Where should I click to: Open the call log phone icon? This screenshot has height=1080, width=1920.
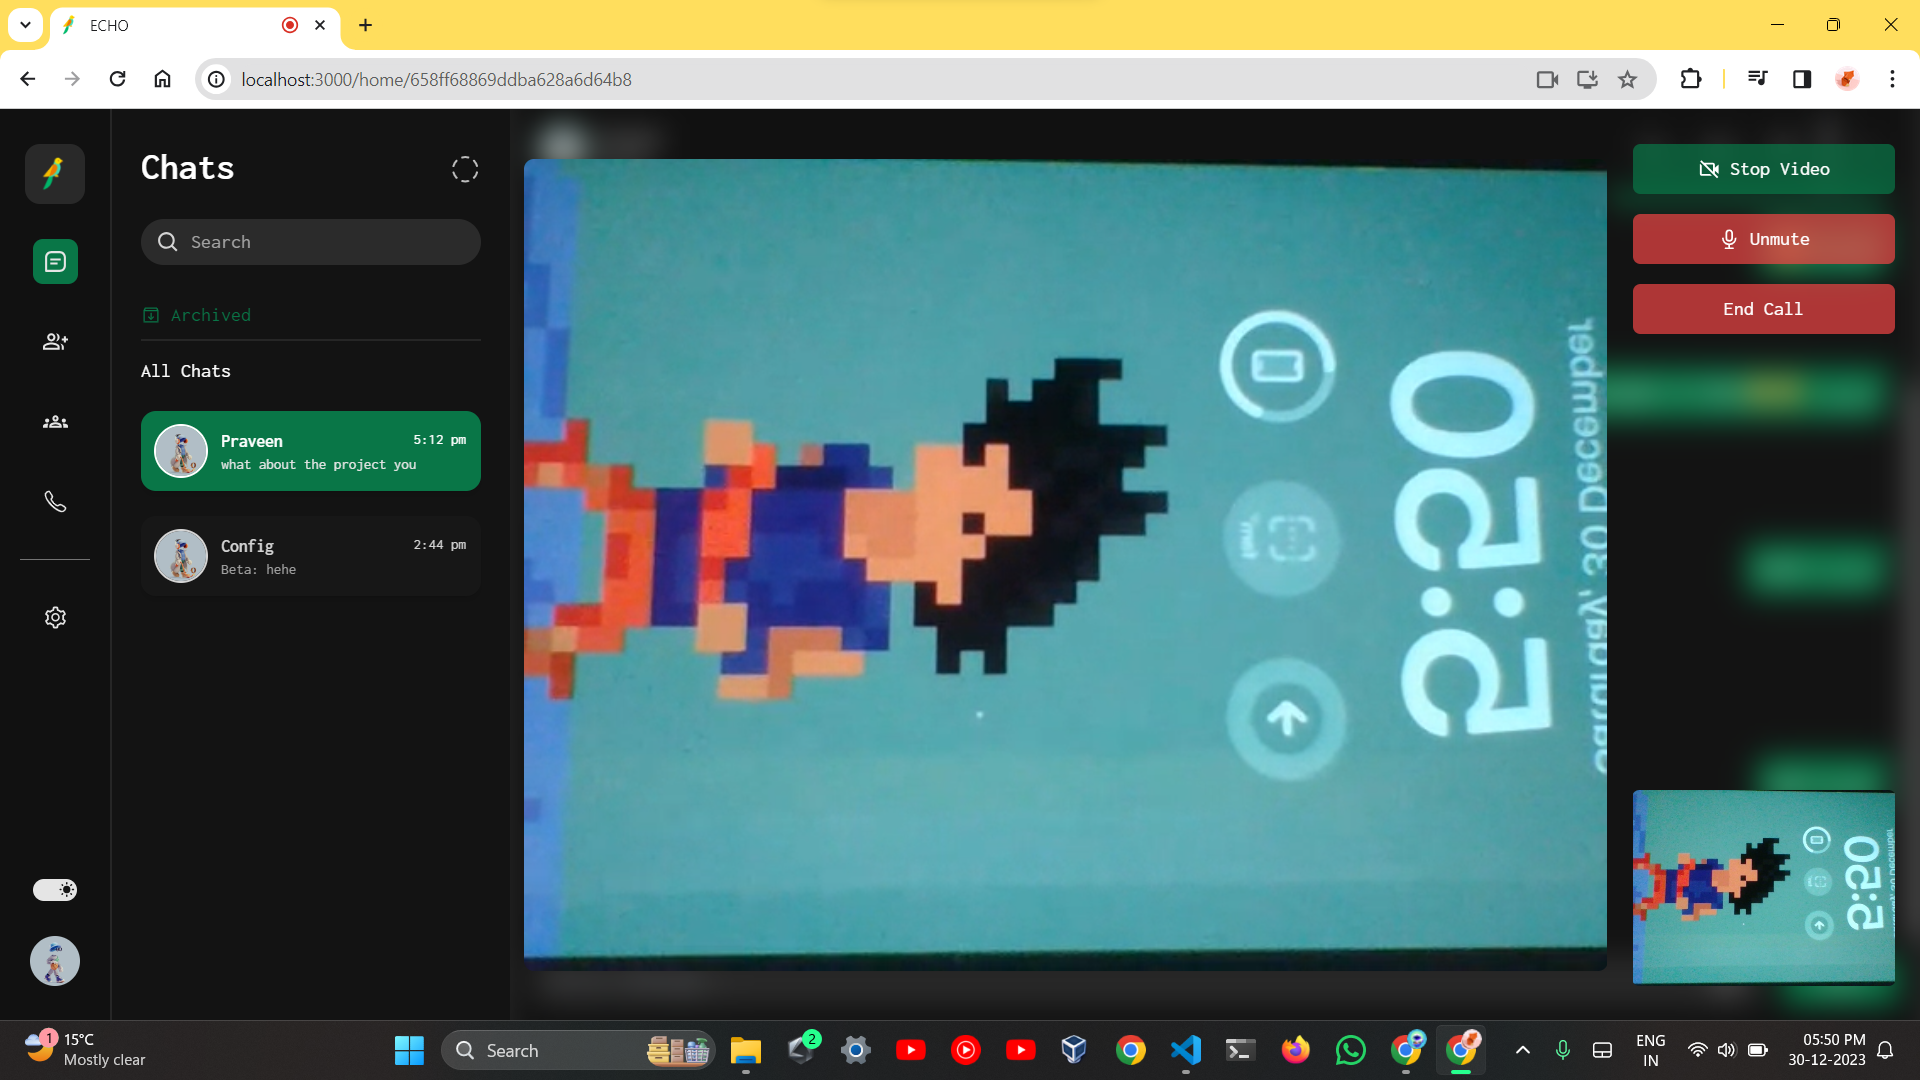click(55, 502)
